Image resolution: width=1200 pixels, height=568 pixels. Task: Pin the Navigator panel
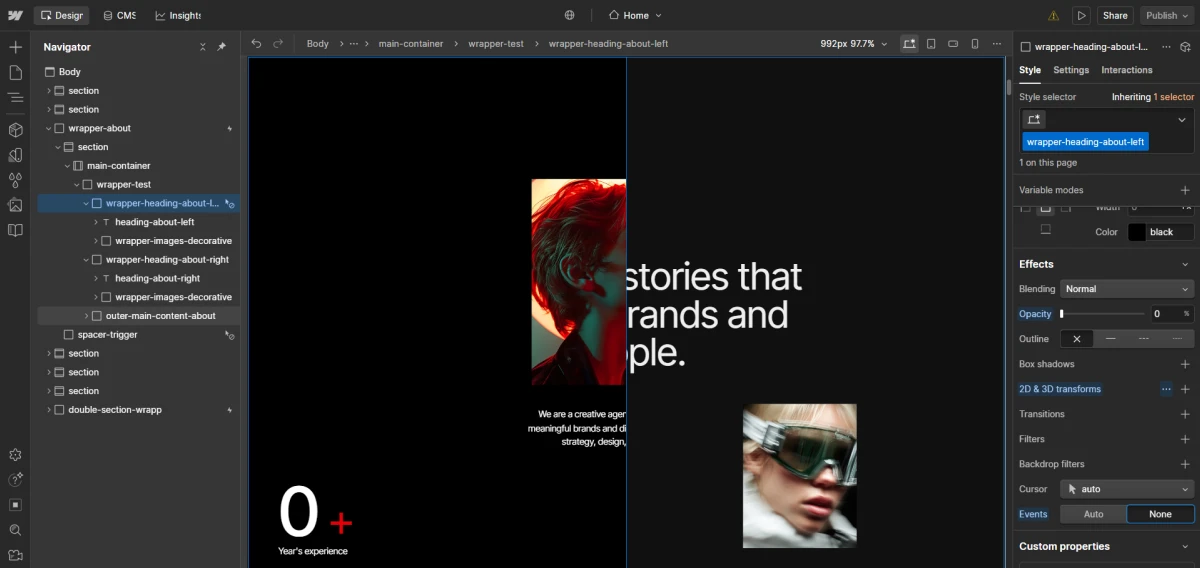pyautogui.click(x=222, y=47)
